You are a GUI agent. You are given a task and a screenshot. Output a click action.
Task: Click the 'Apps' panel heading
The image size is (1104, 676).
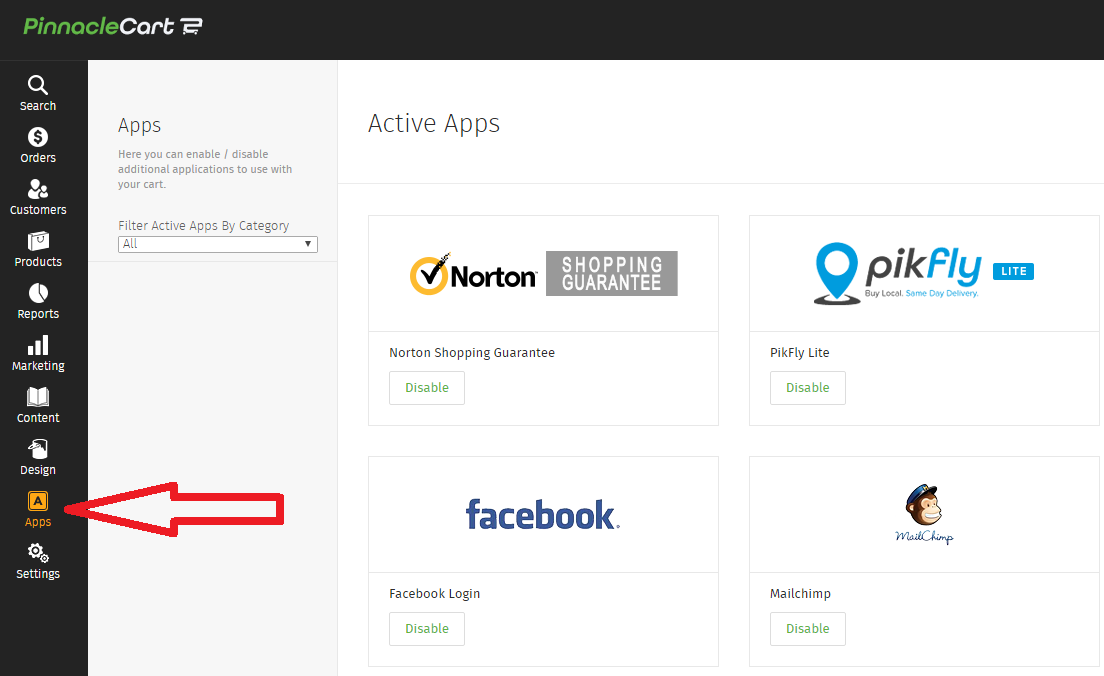[x=139, y=125]
